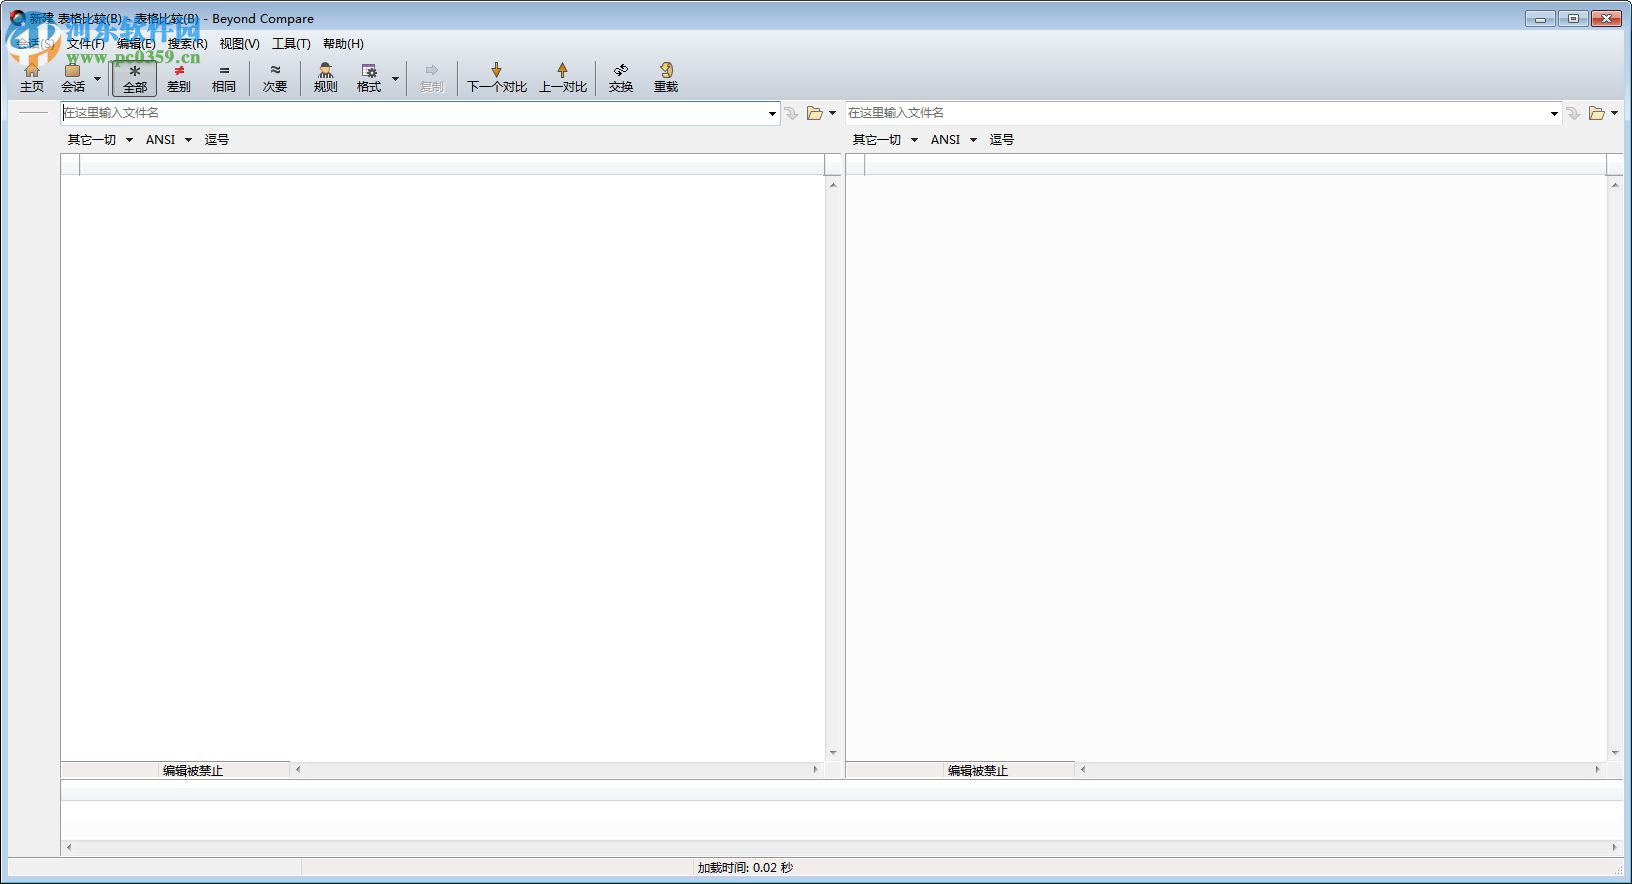Expand right browse folder dropdown arrow
Image resolution: width=1632 pixels, height=884 pixels.
point(1614,114)
